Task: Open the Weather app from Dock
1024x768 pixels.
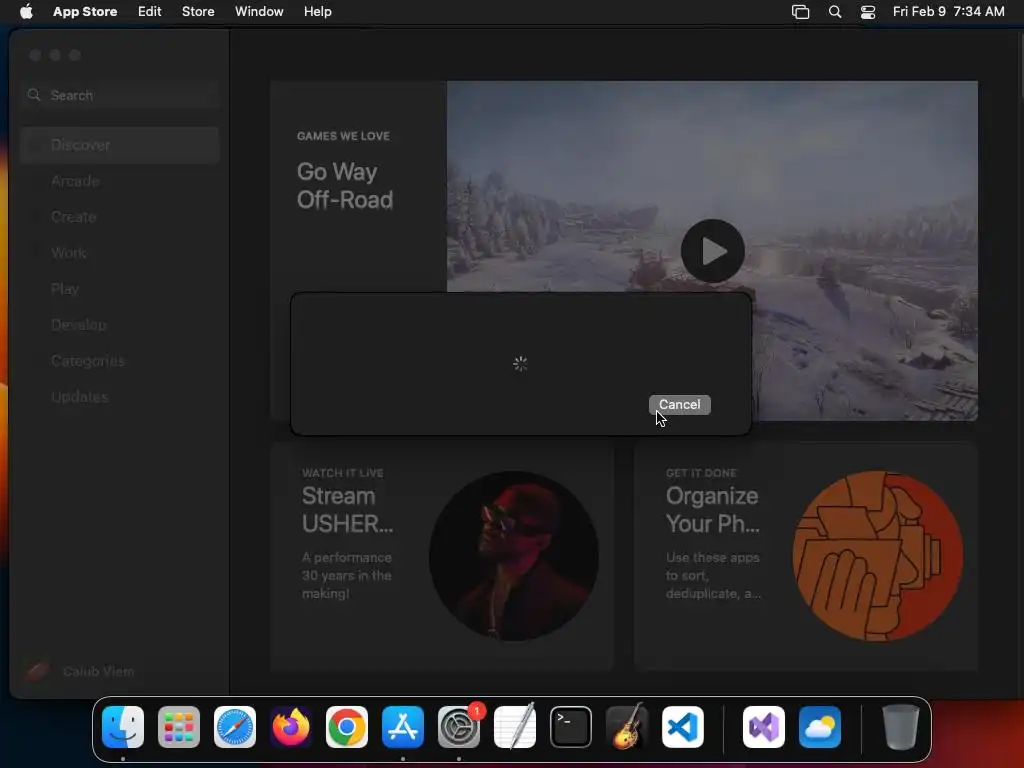Action: coord(820,727)
